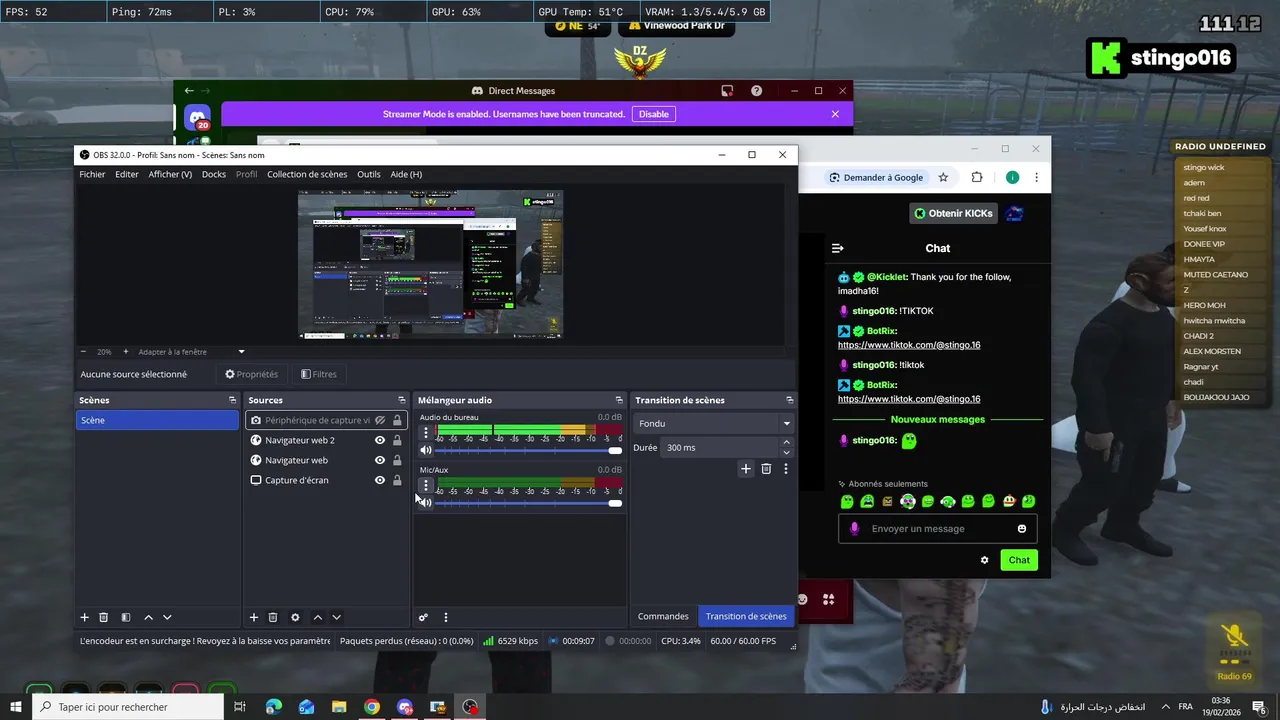Open audio mixer menu dots at panel bottom
1280x720 pixels.
pos(446,617)
